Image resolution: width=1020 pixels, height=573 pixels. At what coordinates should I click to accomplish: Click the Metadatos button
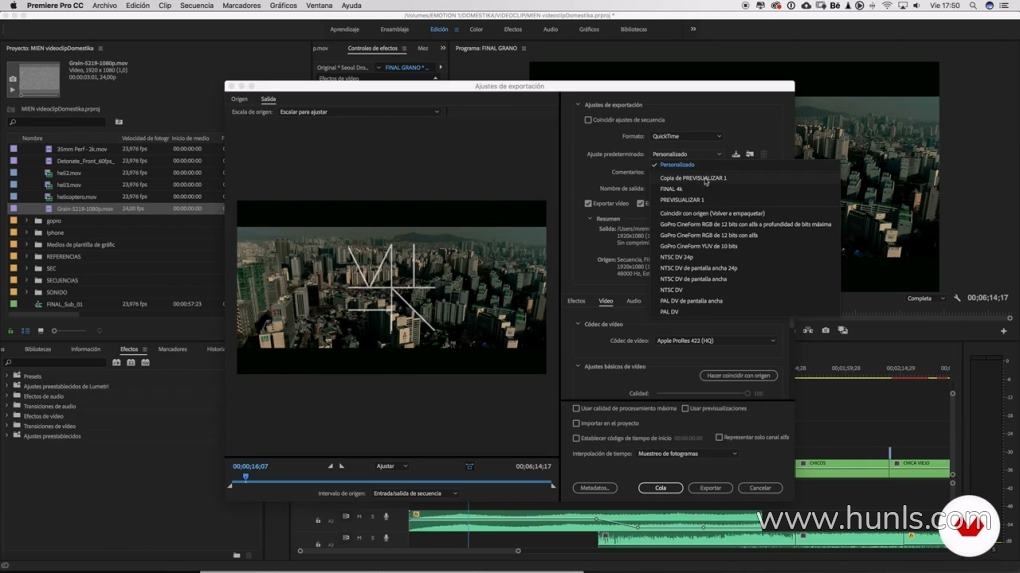(x=594, y=488)
